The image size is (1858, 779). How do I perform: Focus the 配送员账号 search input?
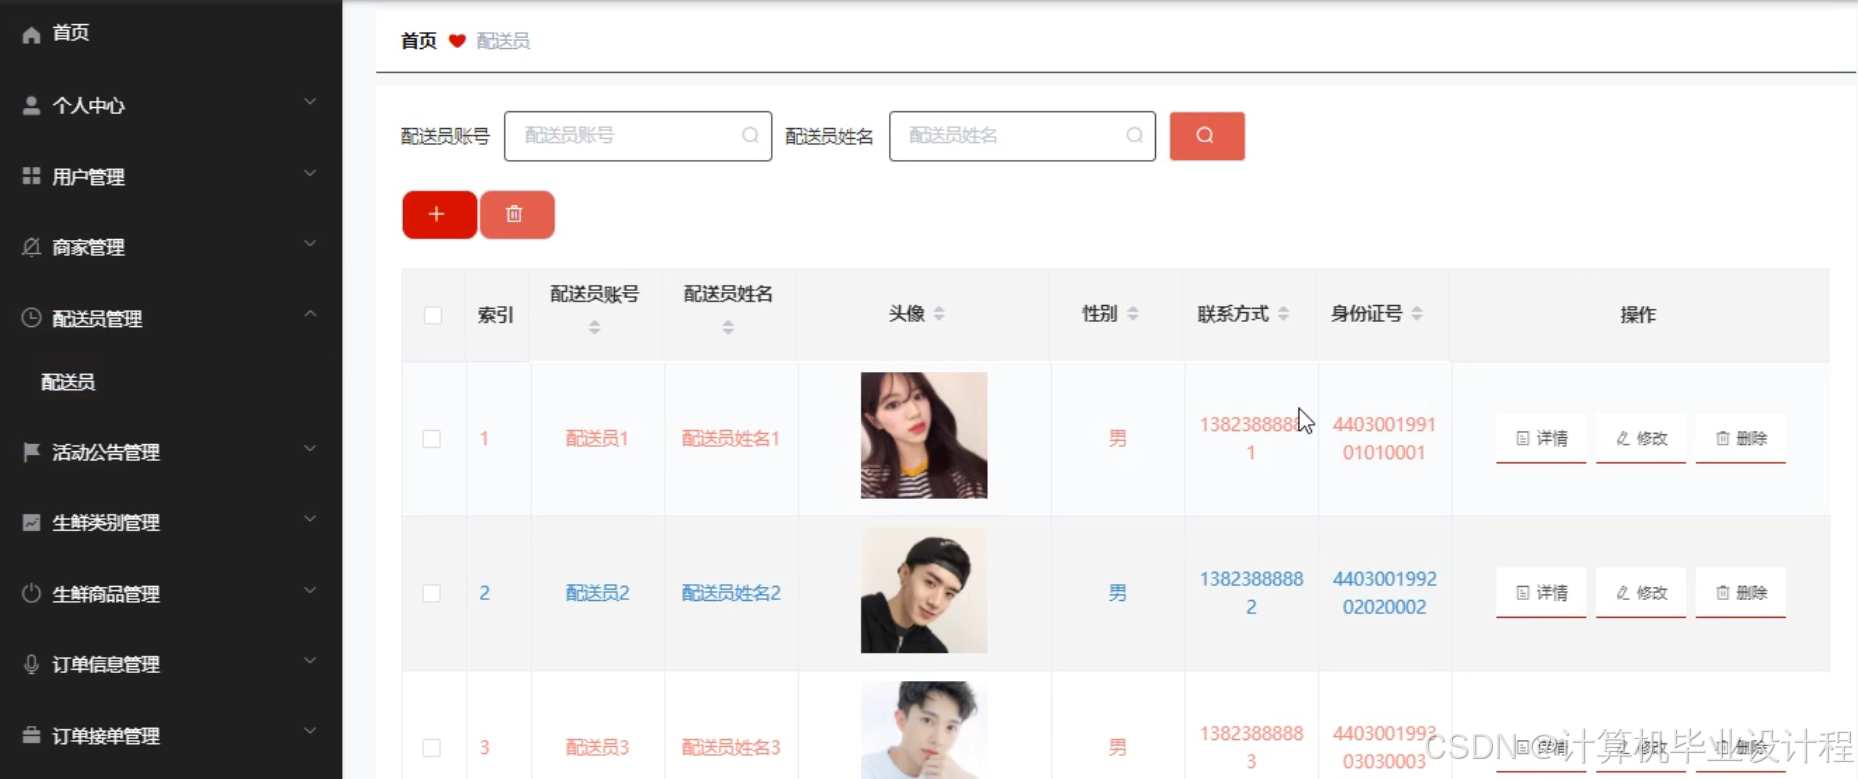point(638,136)
